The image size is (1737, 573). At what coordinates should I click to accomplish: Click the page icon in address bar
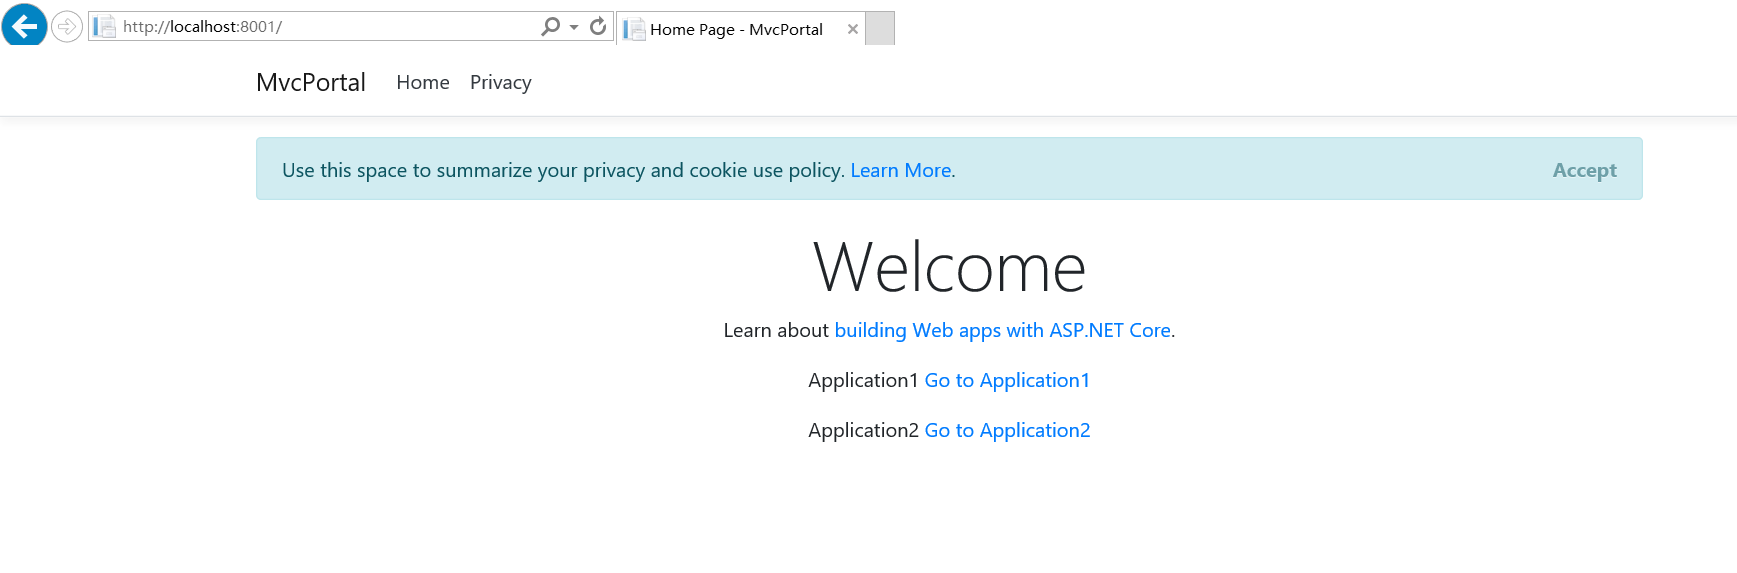105,27
